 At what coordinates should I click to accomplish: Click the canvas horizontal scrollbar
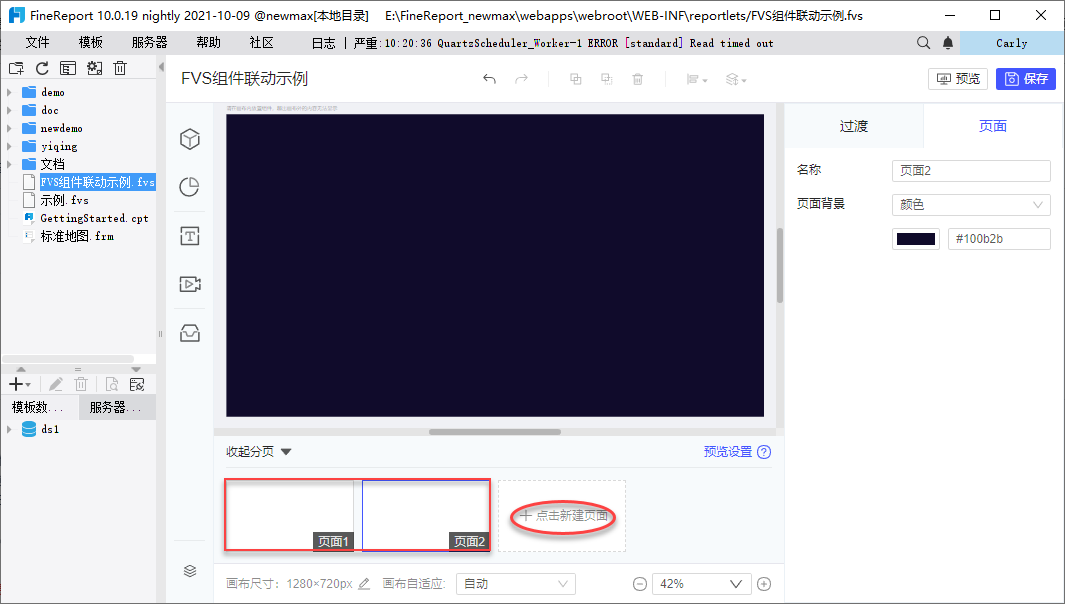(x=494, y=432)
